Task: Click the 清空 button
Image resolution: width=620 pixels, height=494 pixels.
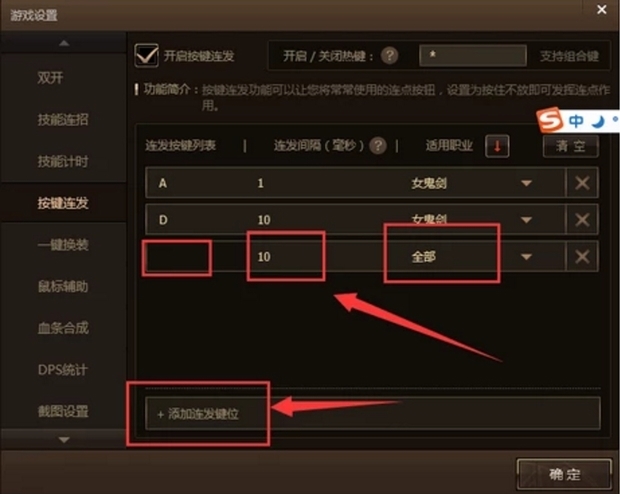Action: coord(571,146)
